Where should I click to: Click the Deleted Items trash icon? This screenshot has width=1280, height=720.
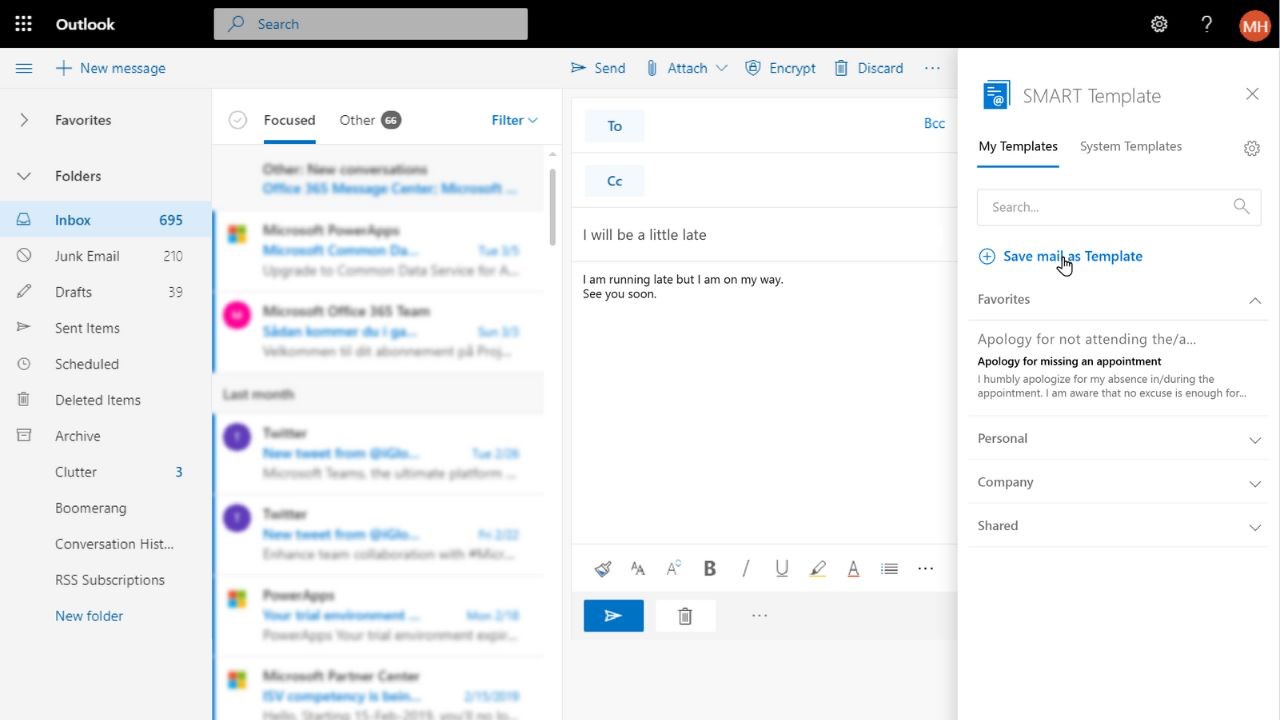24,400
